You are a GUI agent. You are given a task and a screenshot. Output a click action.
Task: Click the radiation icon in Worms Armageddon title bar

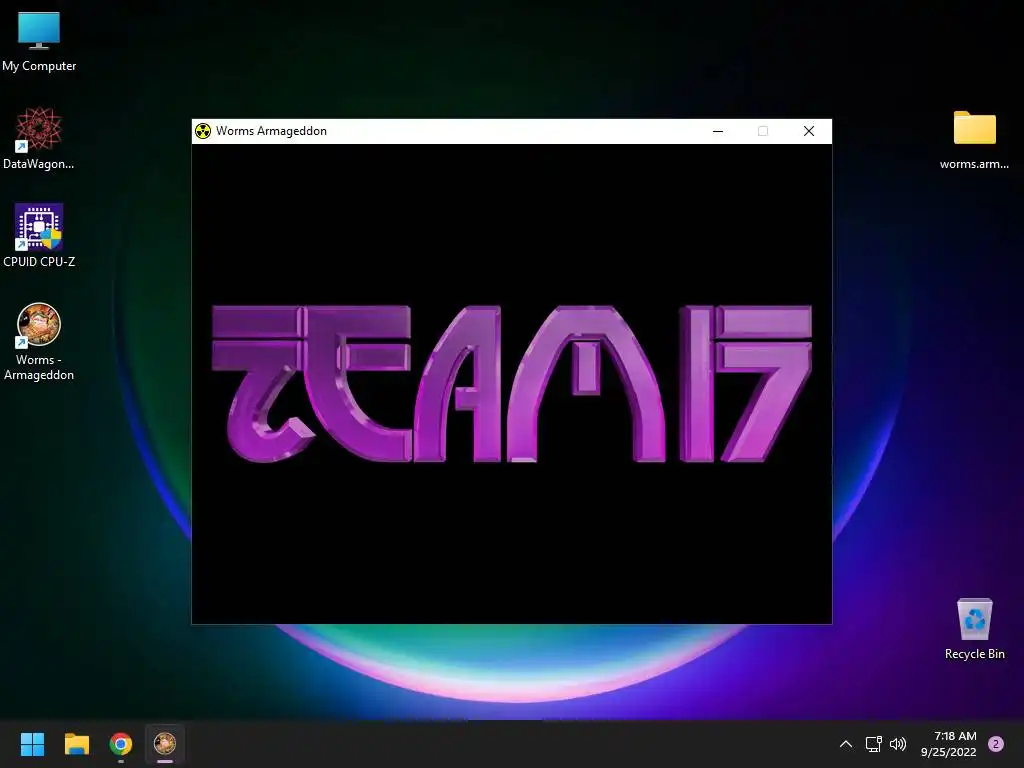coord(203,131)
